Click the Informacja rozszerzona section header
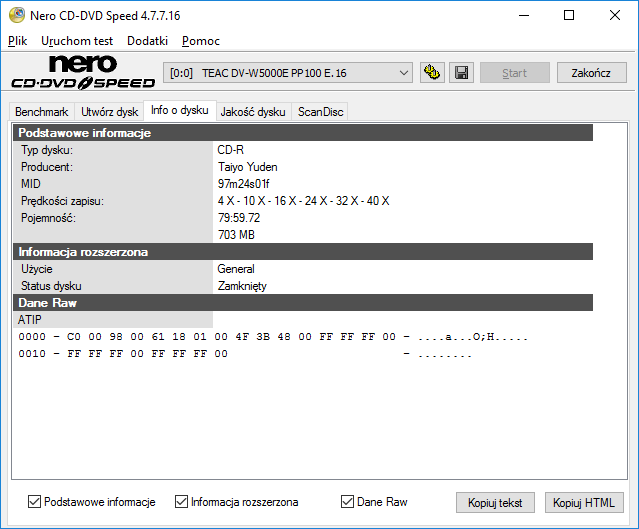Screen dimensions: 639x529 click(x=303, y=252)
